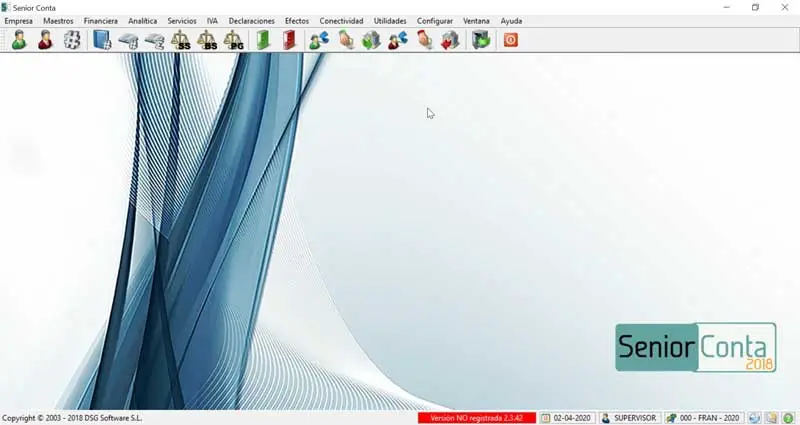This screenshot has height=425, width=800.
Task: Click the first hand toolbar icon
Action: [346, 40]
